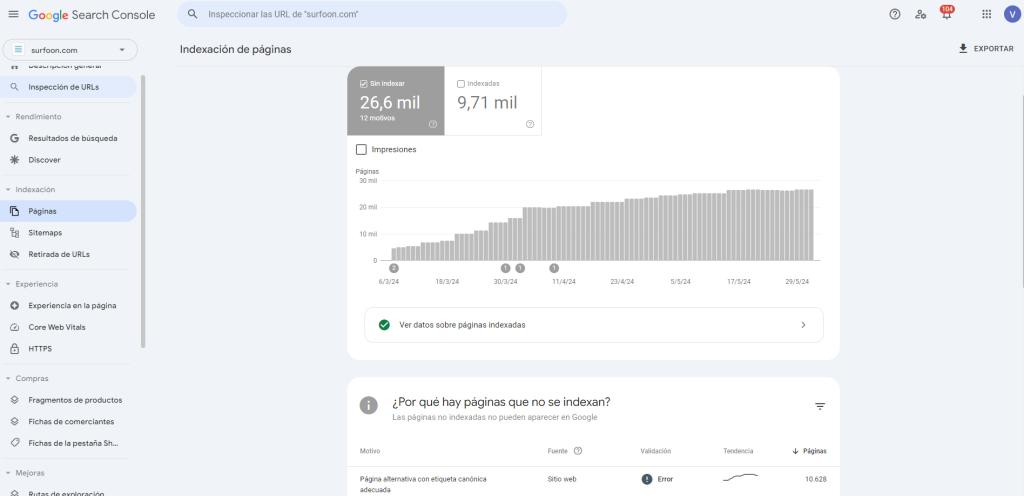Open the surfoon.com property dropdown
This screenshot has width=1024, height=496.
point(70,49)
